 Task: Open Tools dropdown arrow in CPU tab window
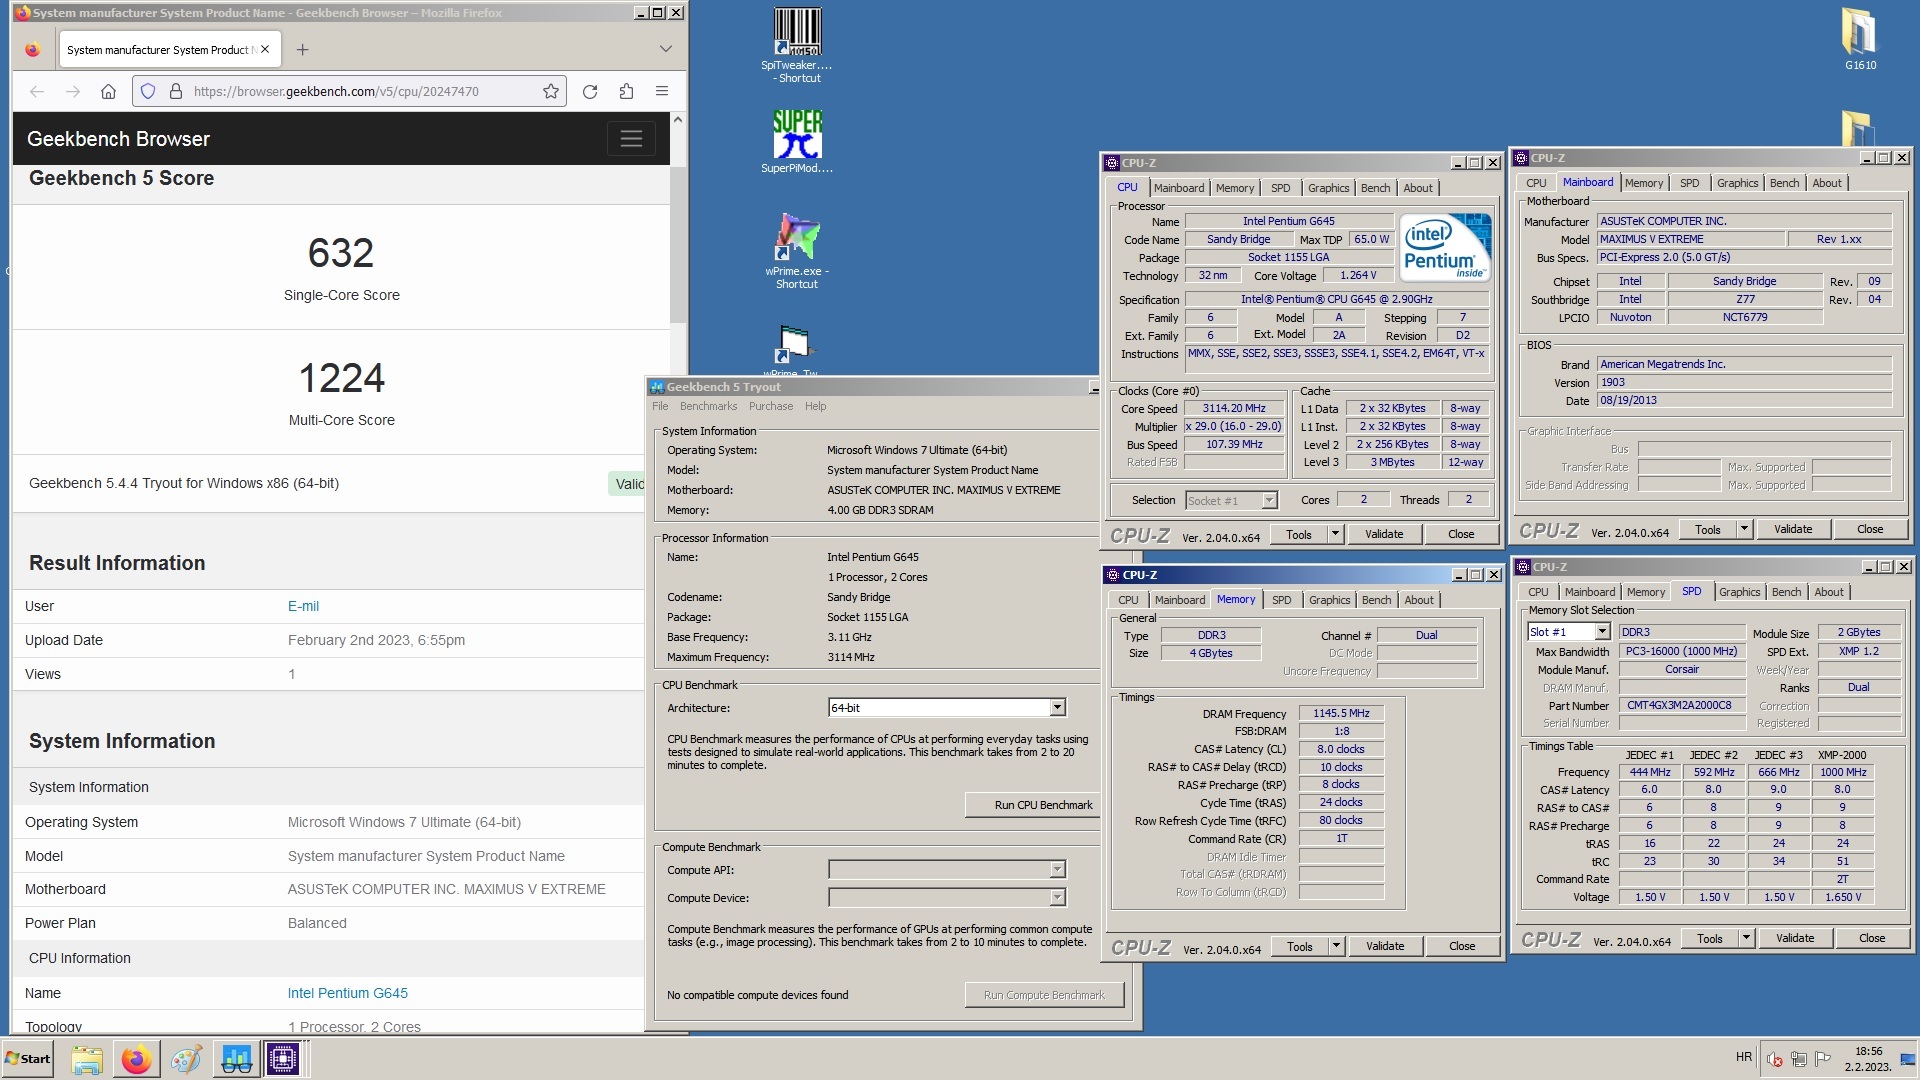pos(1335,534)
